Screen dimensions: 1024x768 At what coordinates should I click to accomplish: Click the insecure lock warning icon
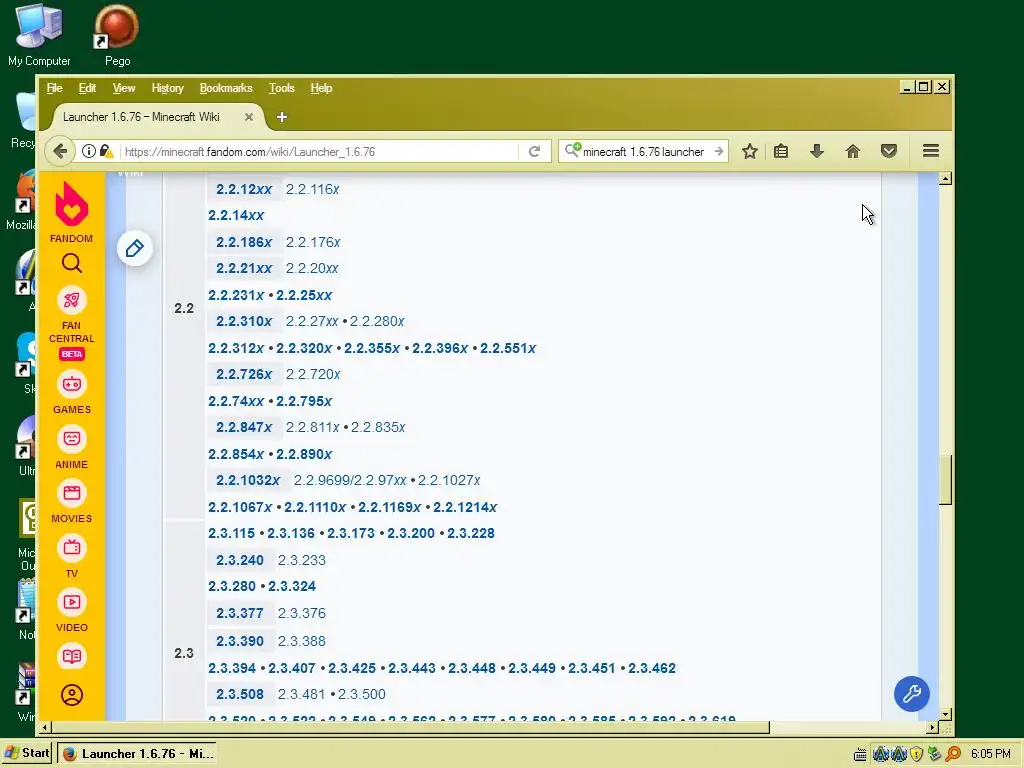click(106, 152)
